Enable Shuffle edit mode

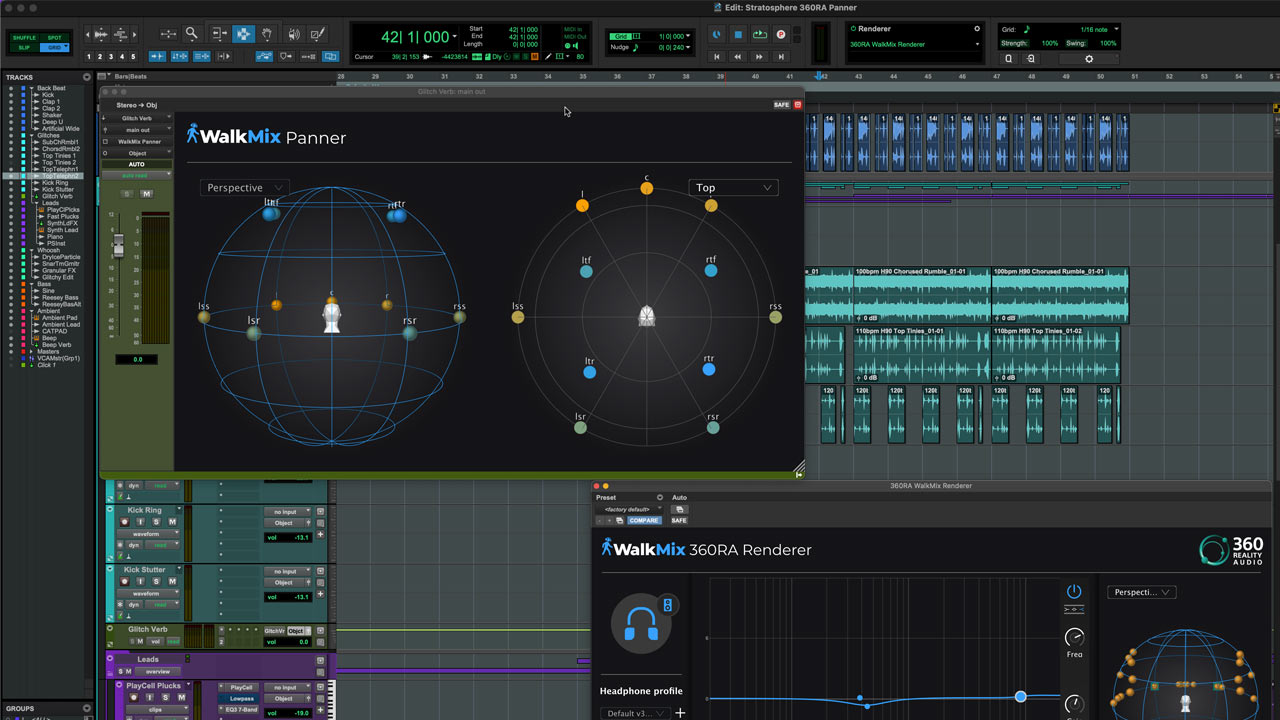tap(24, 37)
